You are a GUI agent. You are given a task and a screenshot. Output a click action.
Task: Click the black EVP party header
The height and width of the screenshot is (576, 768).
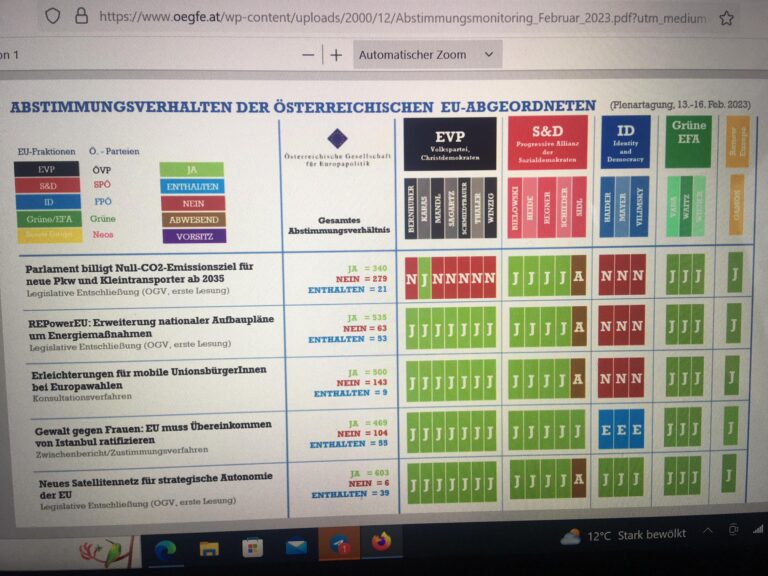(x=449, y=143)
